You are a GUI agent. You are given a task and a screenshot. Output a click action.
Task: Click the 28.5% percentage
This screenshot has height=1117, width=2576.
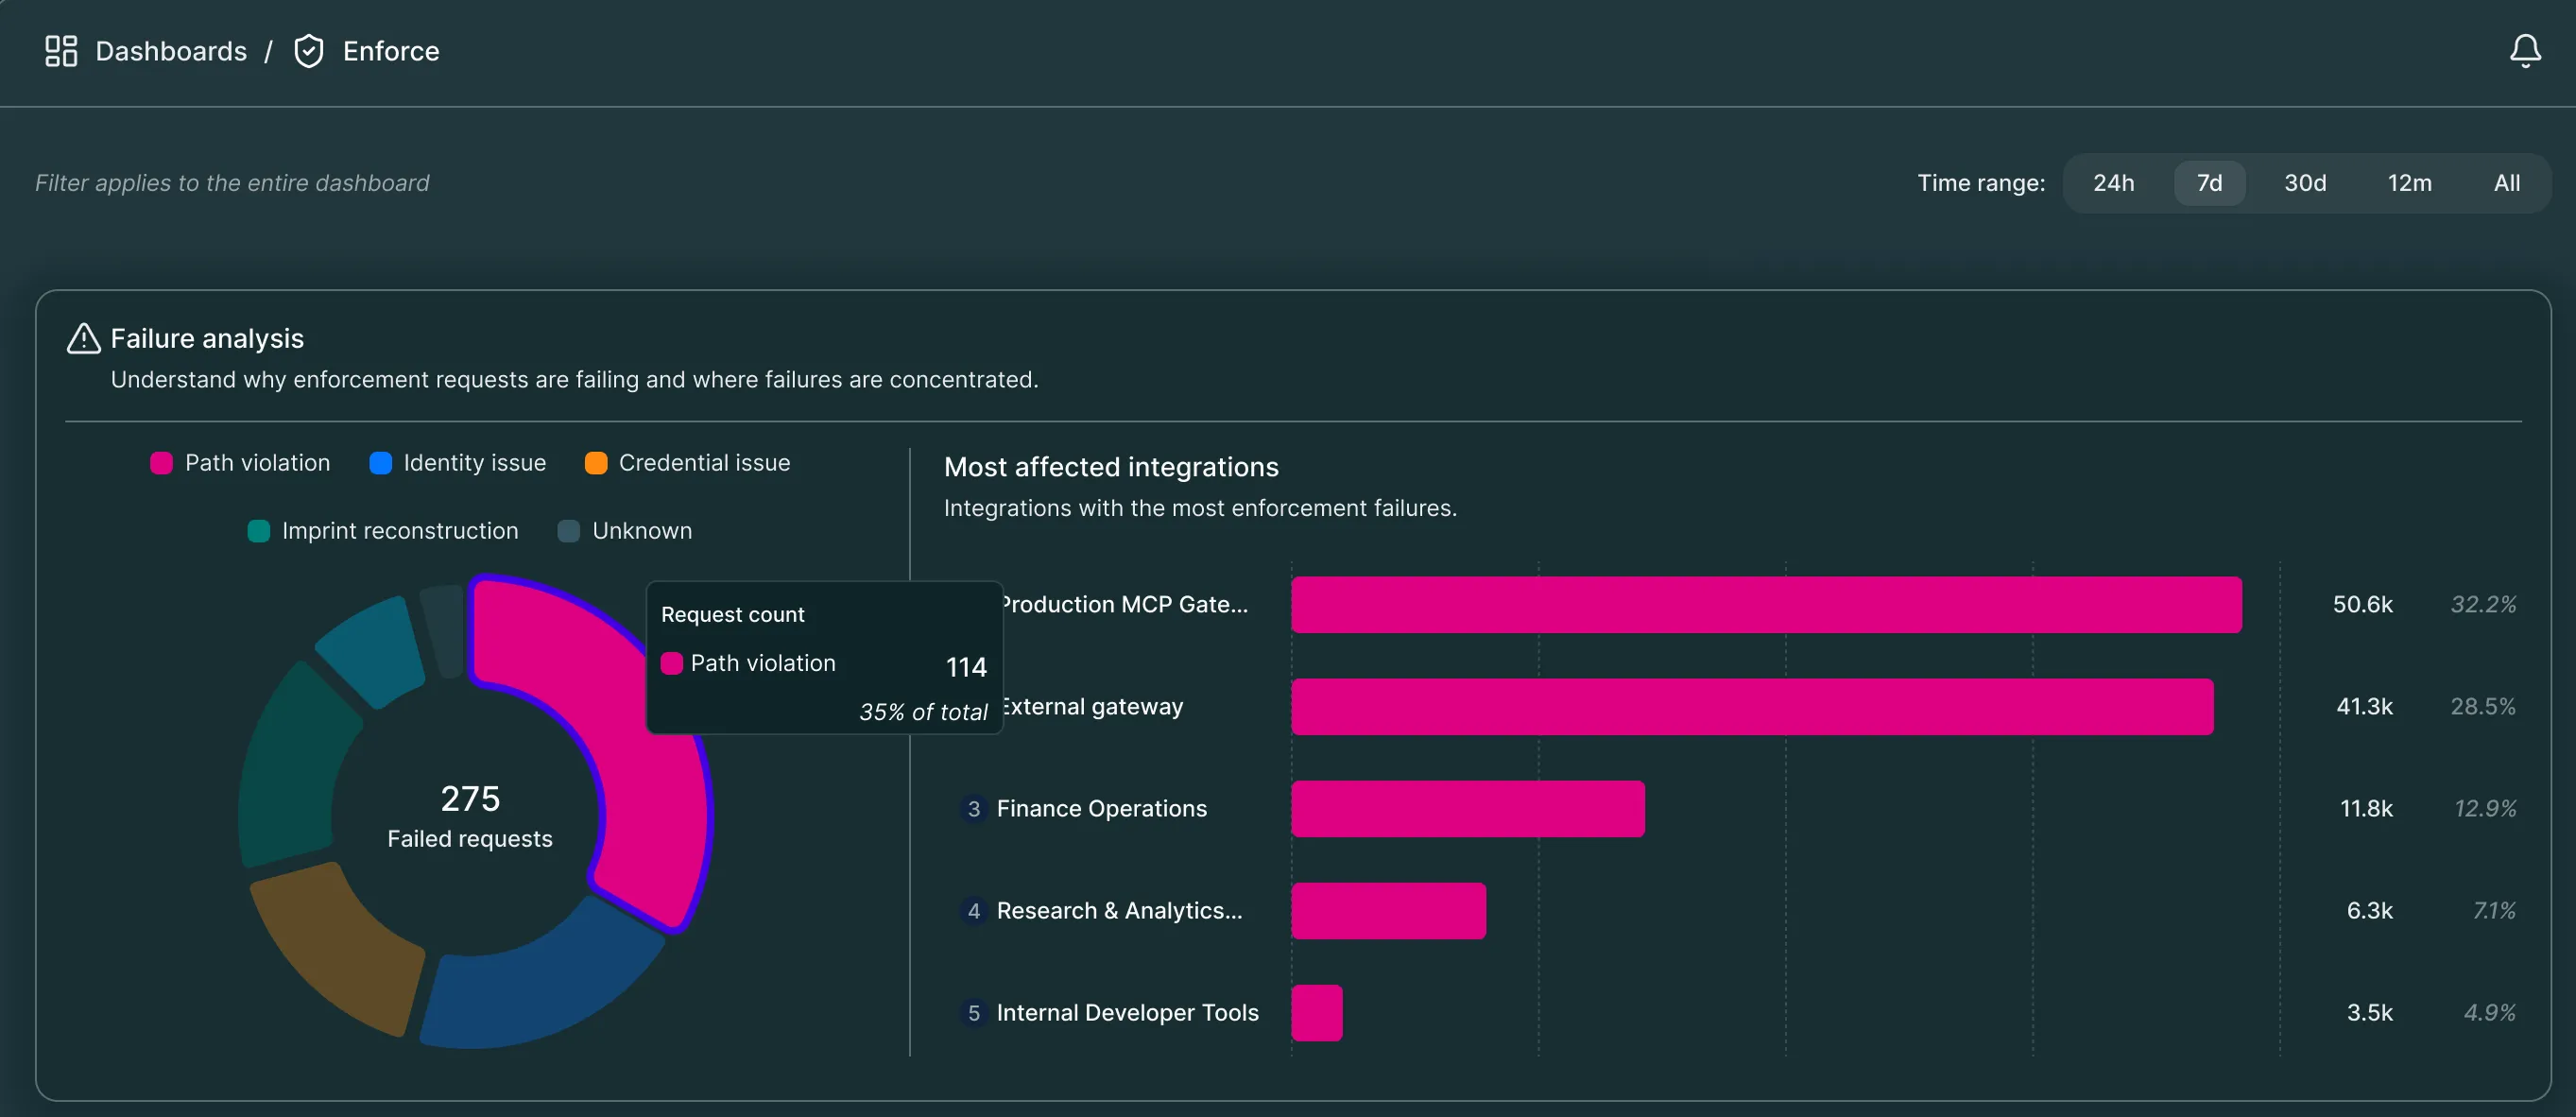coord(2482,706)
